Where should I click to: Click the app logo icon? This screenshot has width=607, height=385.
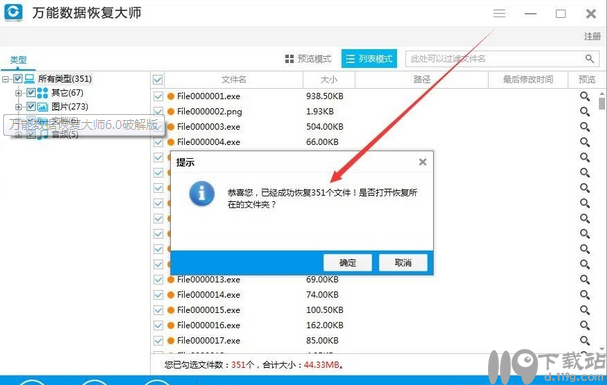coord(13,12)
